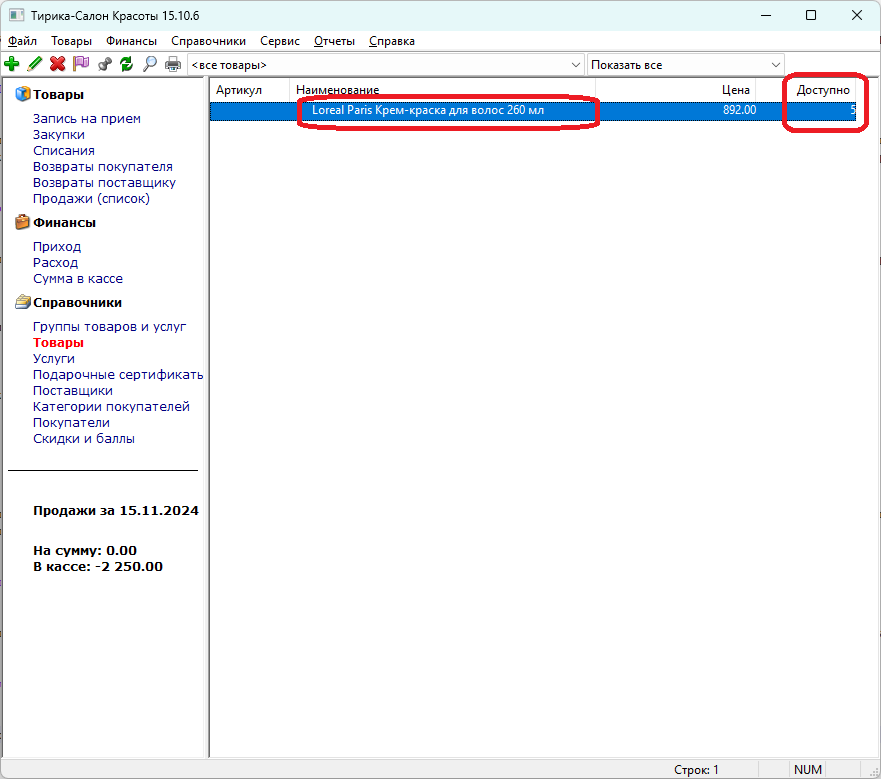
Task: Open the Расход link
Action: (56, 262)
